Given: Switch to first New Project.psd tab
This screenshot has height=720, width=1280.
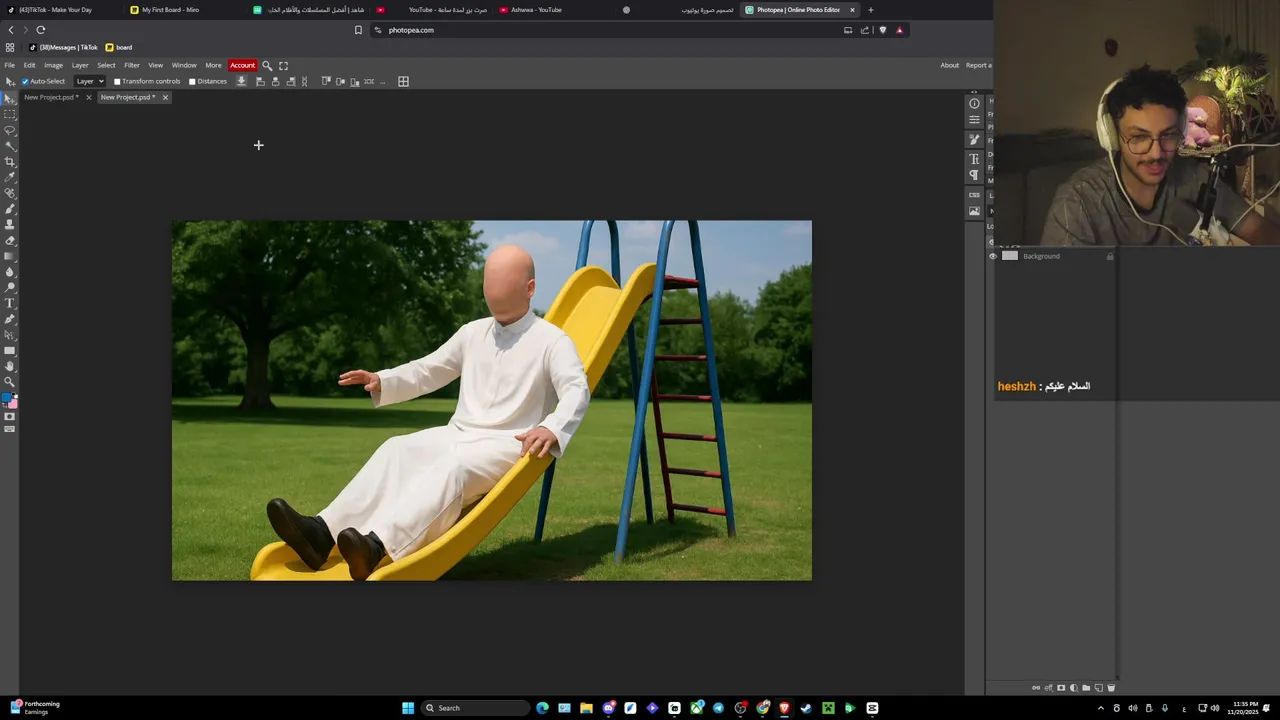Looking at the screenshot, I should click(50, 97).
